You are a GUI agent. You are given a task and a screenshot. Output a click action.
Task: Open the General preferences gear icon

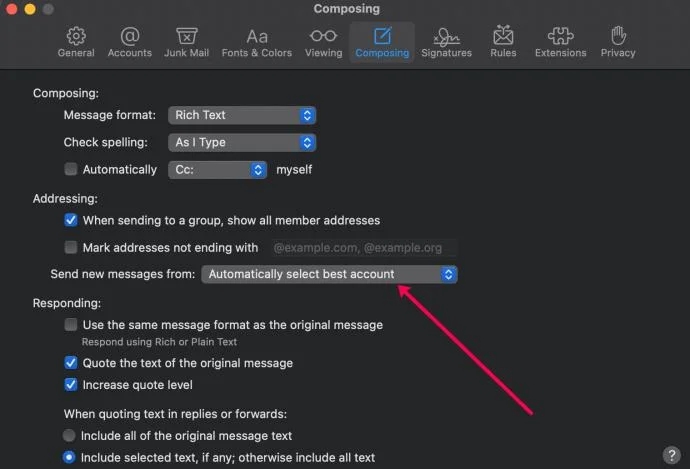pos(76,37)
